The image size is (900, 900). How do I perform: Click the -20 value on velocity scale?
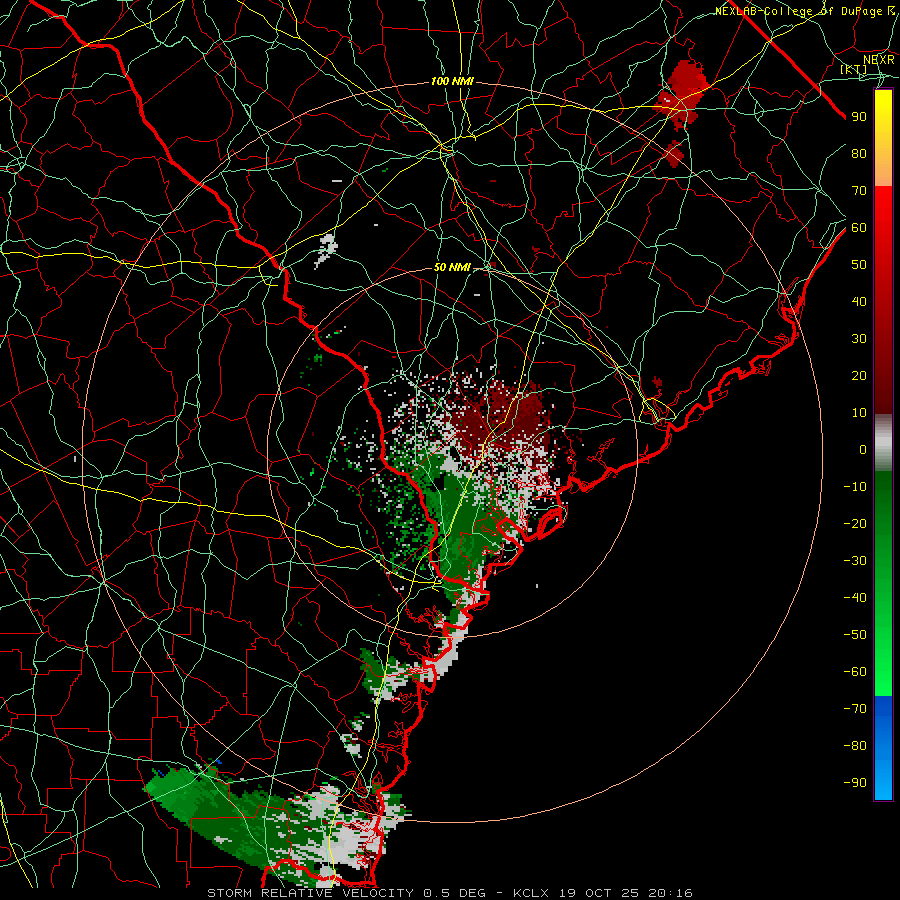pyautogui.click(x=855, y=523)
